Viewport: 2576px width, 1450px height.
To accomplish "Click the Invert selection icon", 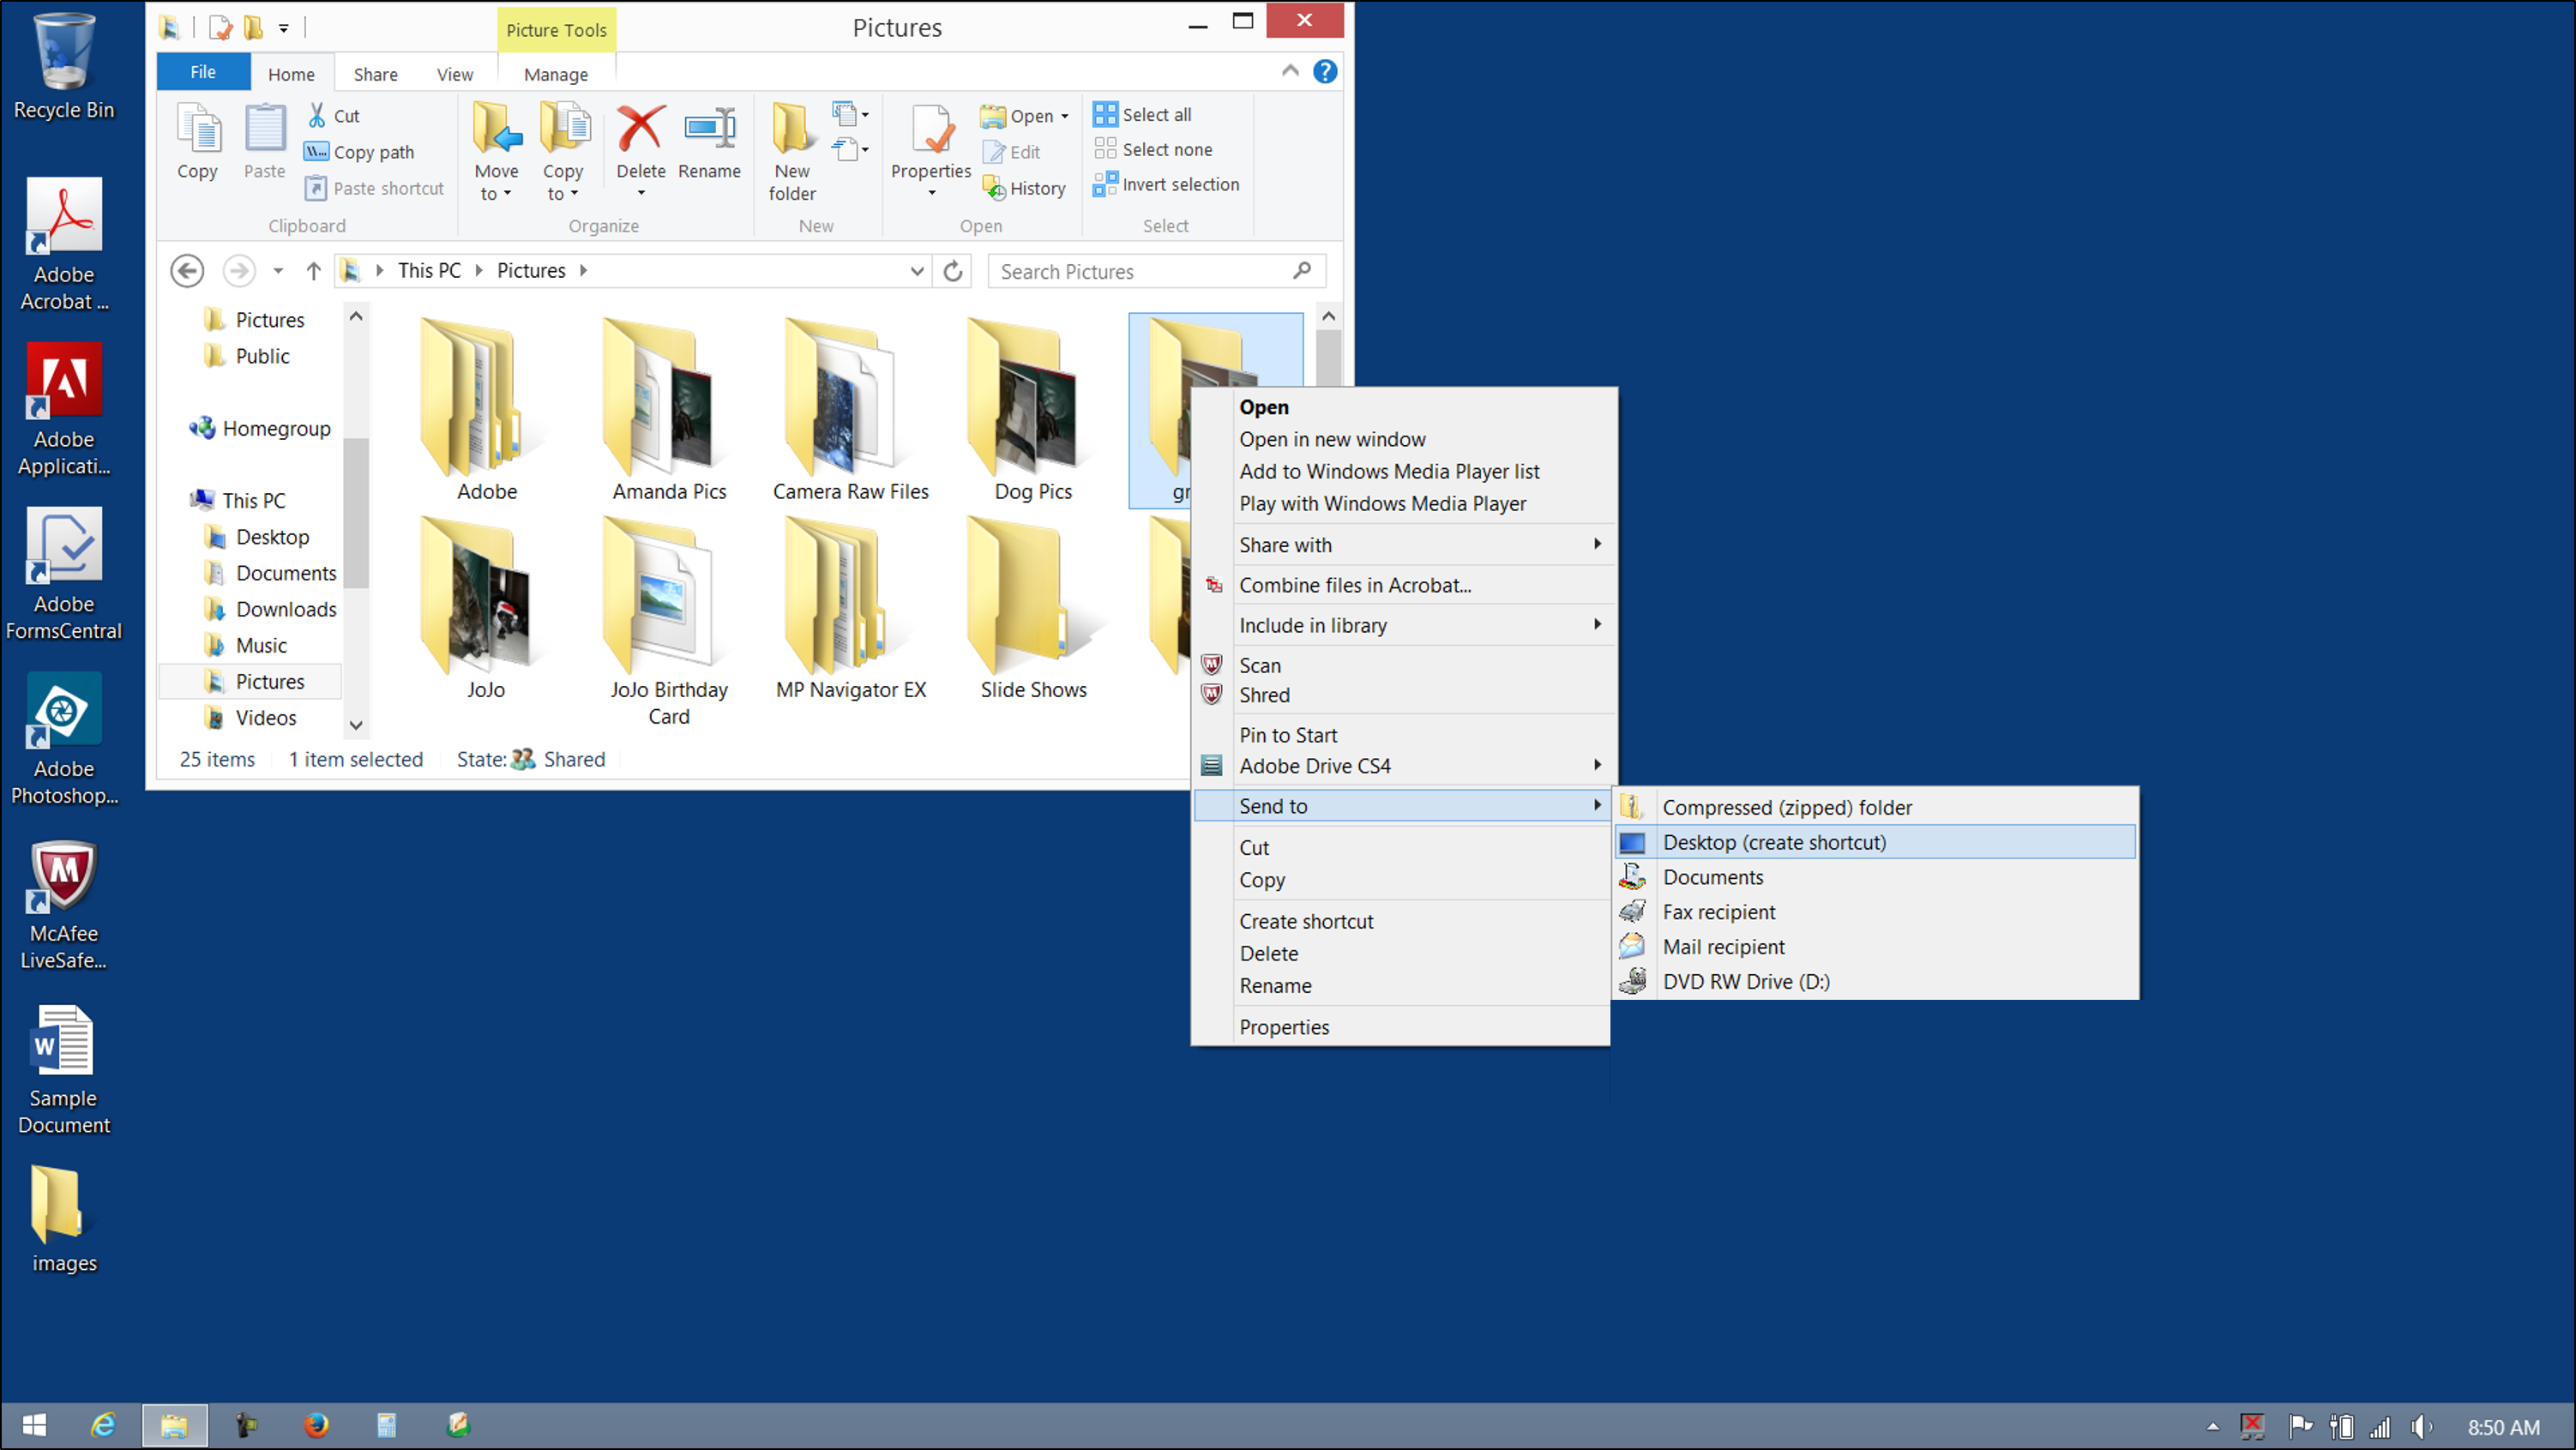I will pyautogui.click(x=1105, y=184).
